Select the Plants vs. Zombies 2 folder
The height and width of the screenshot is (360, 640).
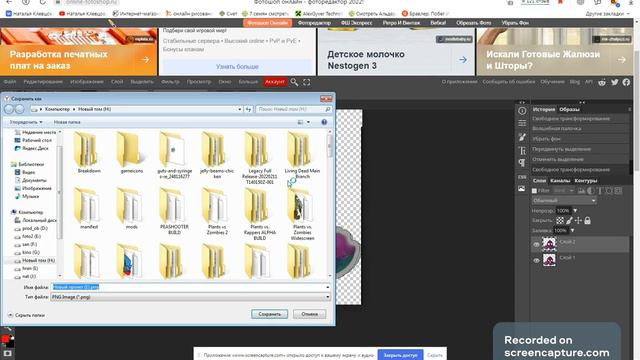point(217,211)
